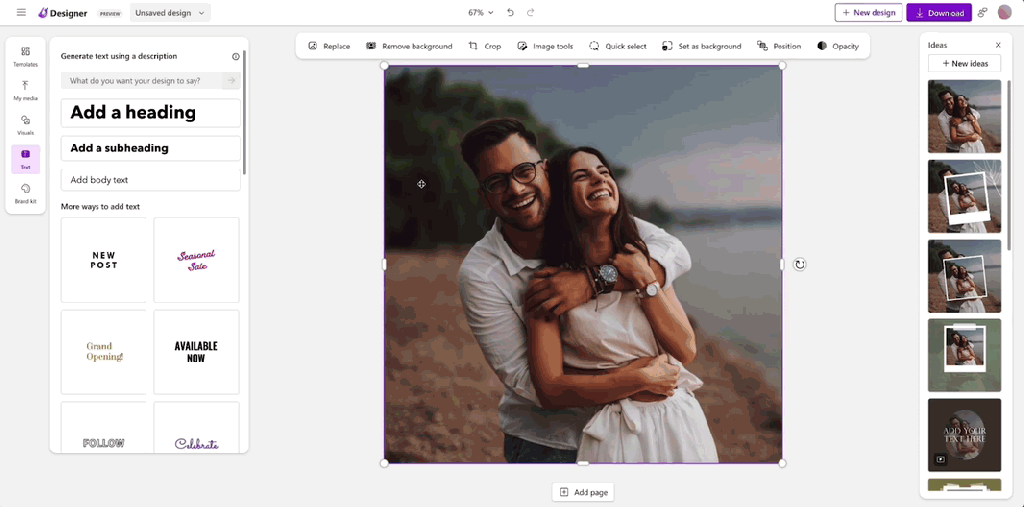Click the undo arrow icon
Screen dimensions: 1024x507
[510, 13]
